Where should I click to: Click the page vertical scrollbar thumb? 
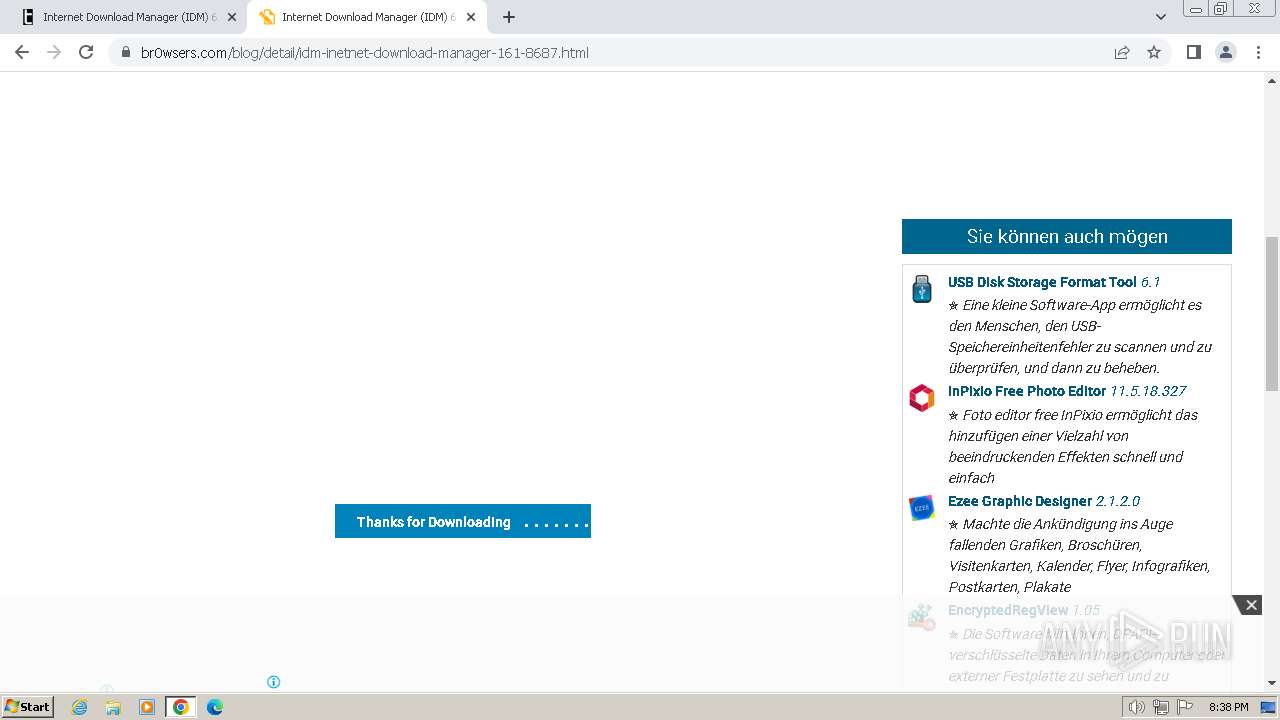pos(1272,314)
